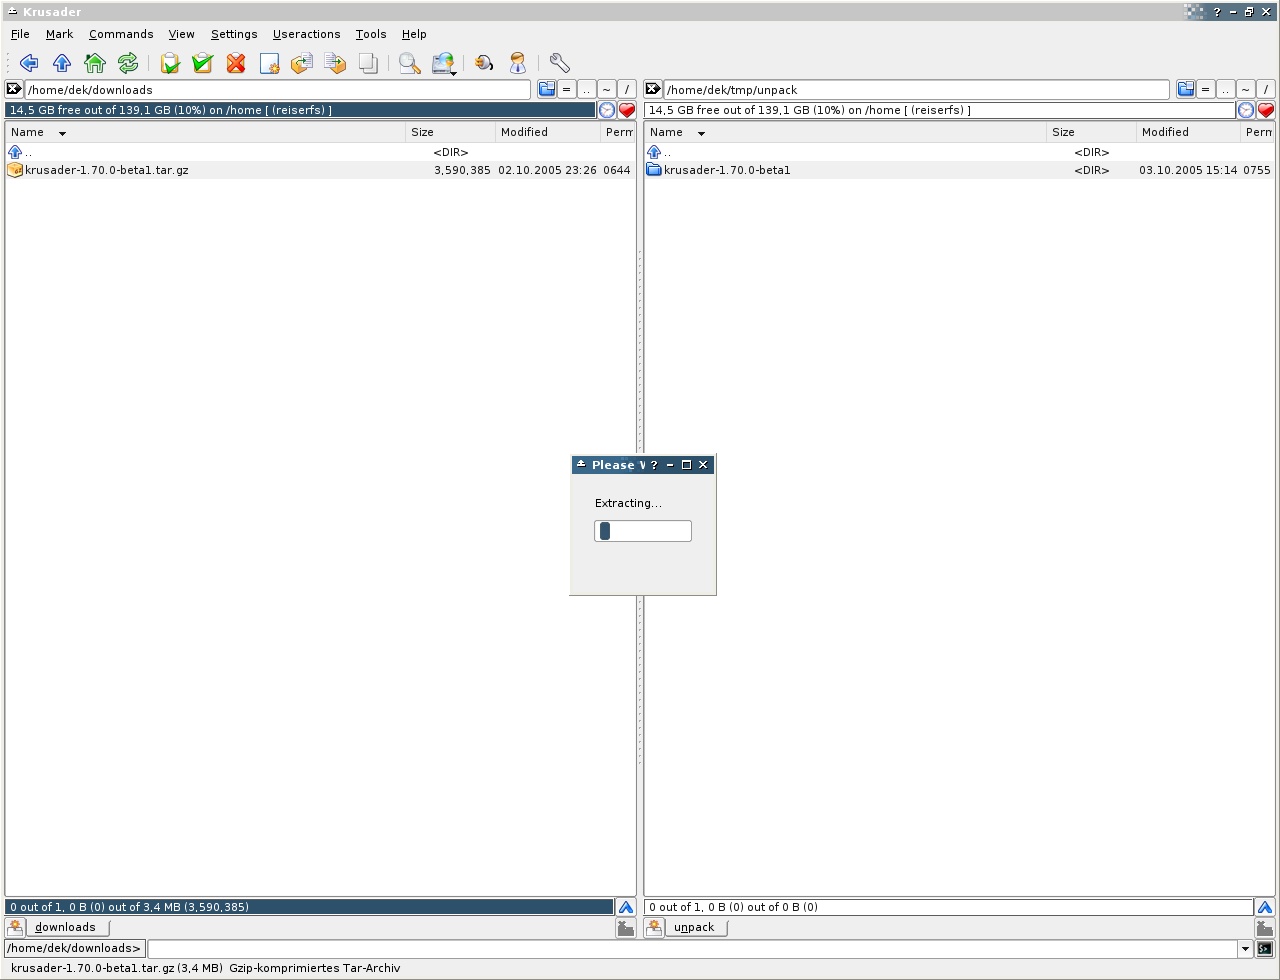
Task: Click left panel path field /home/dek/downloads
Action: (x=278, y=89)
